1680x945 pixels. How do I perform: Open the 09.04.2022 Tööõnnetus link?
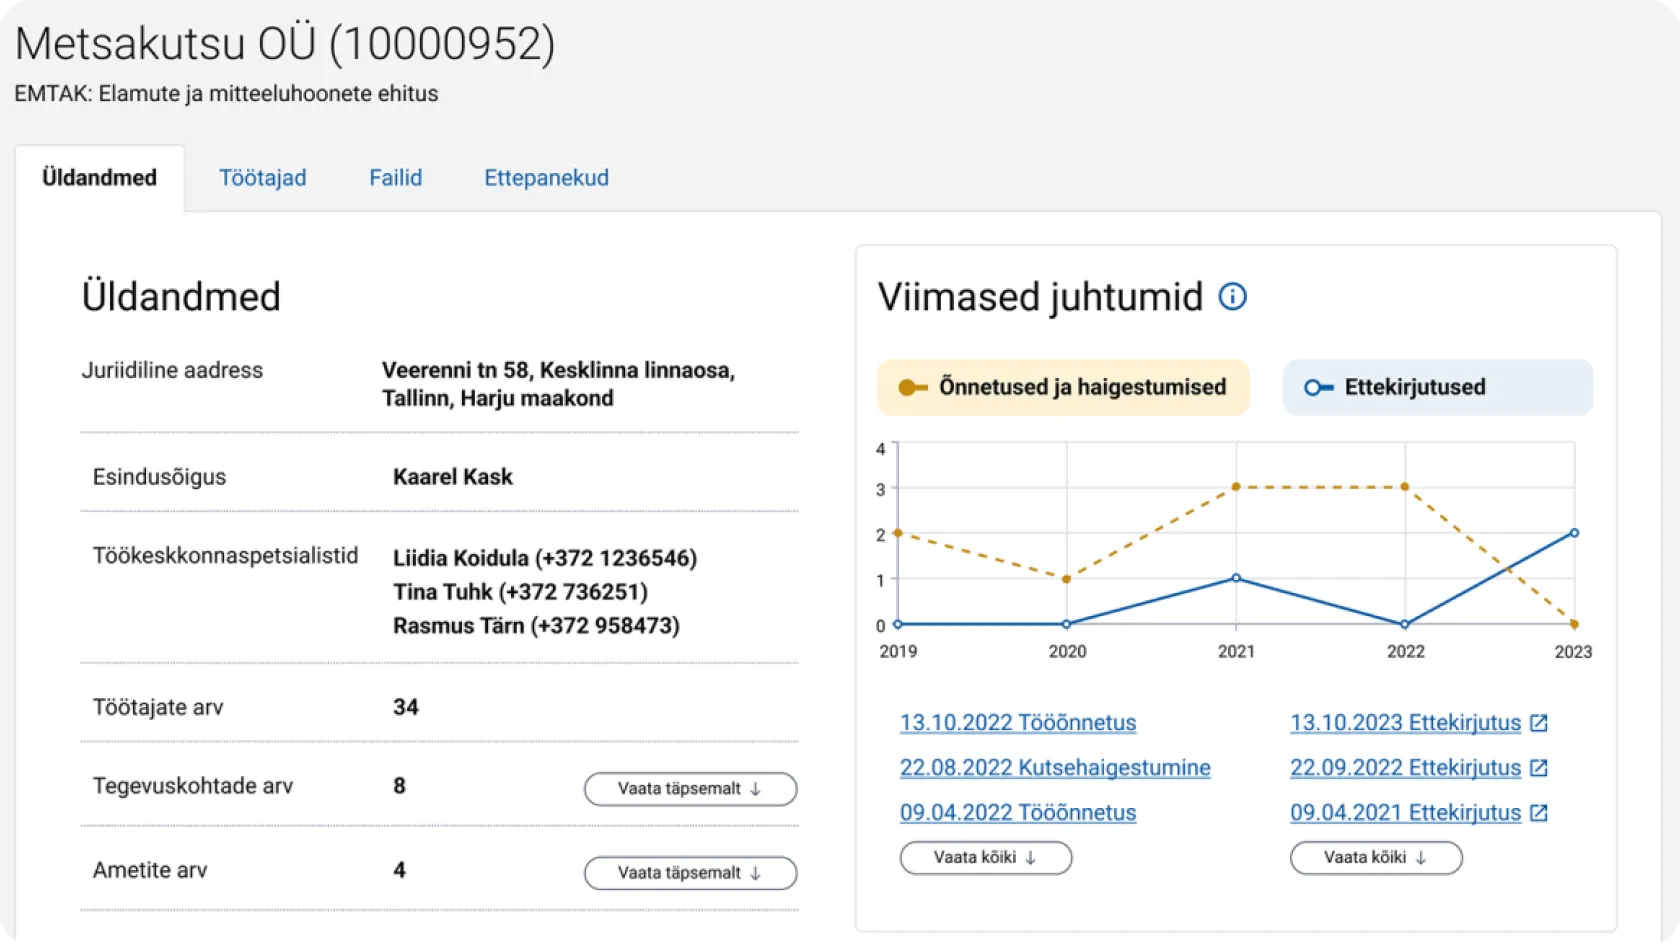click(x=1018, y=813)
